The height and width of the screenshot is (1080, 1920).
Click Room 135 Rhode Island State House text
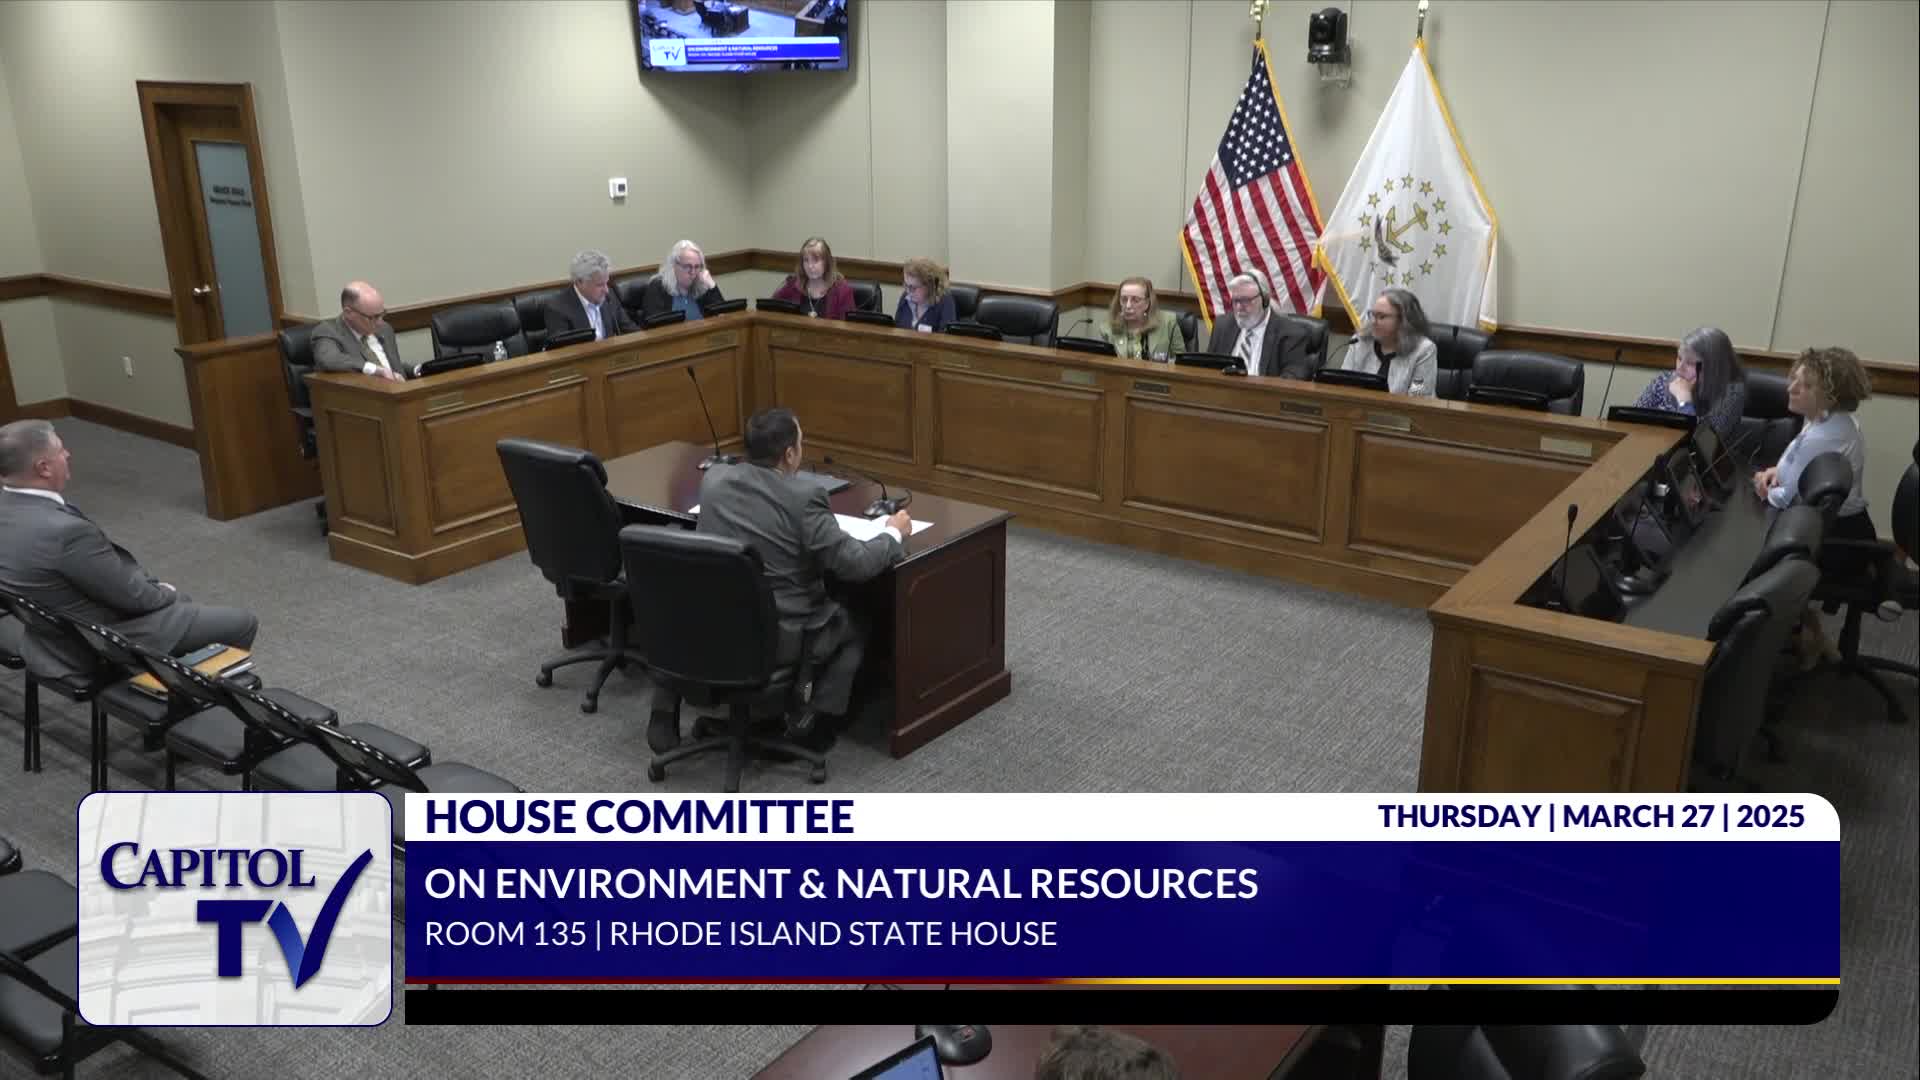pos(740,934)
